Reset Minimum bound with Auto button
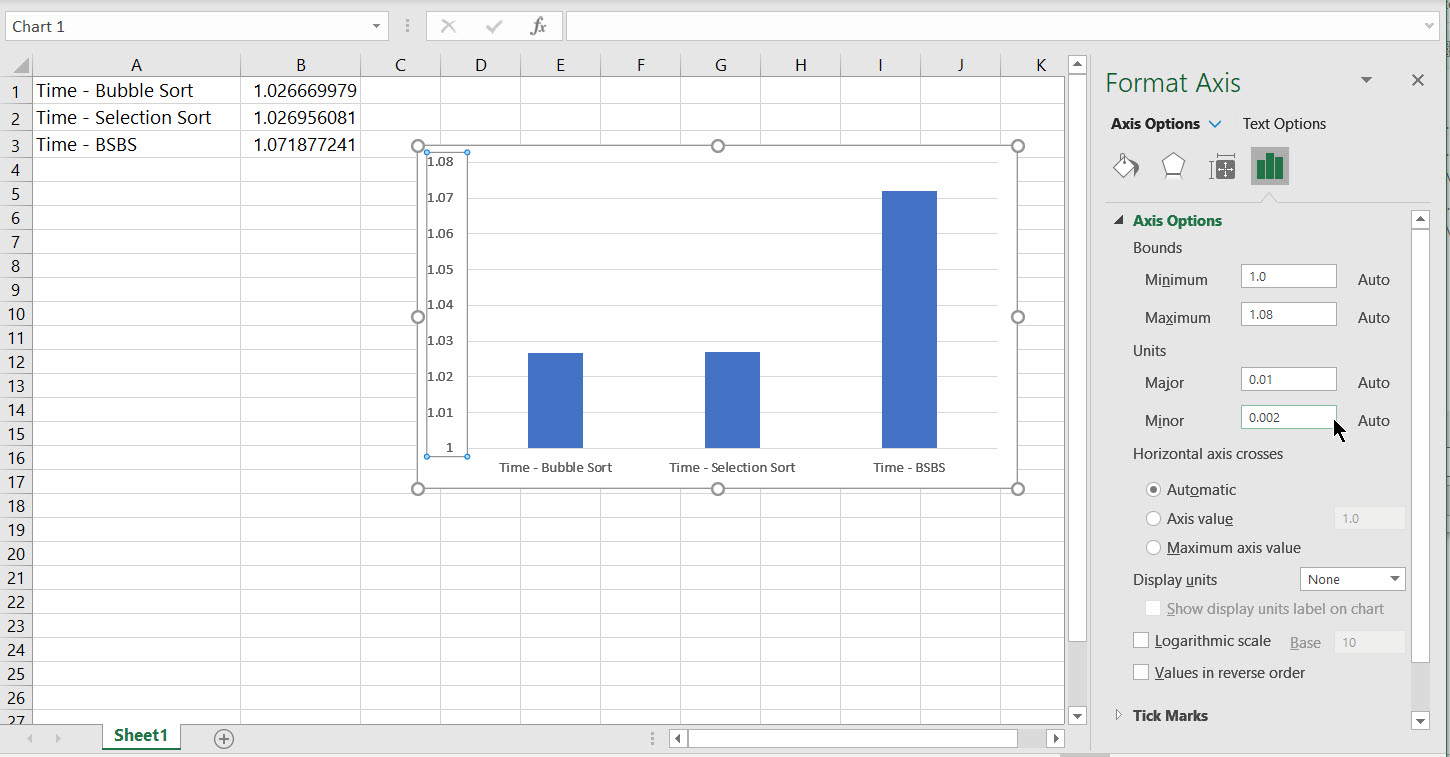The width and height of the screenshot is (1450, 757). click(1374, 280)
